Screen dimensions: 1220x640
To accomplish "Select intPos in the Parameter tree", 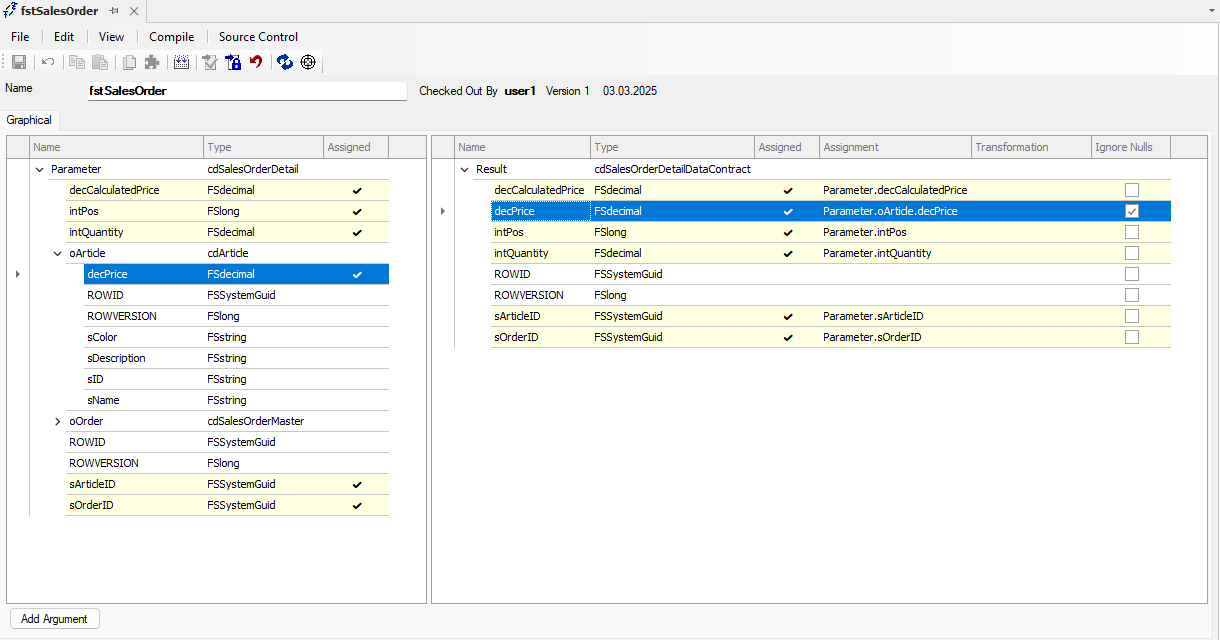I will 227,211.
